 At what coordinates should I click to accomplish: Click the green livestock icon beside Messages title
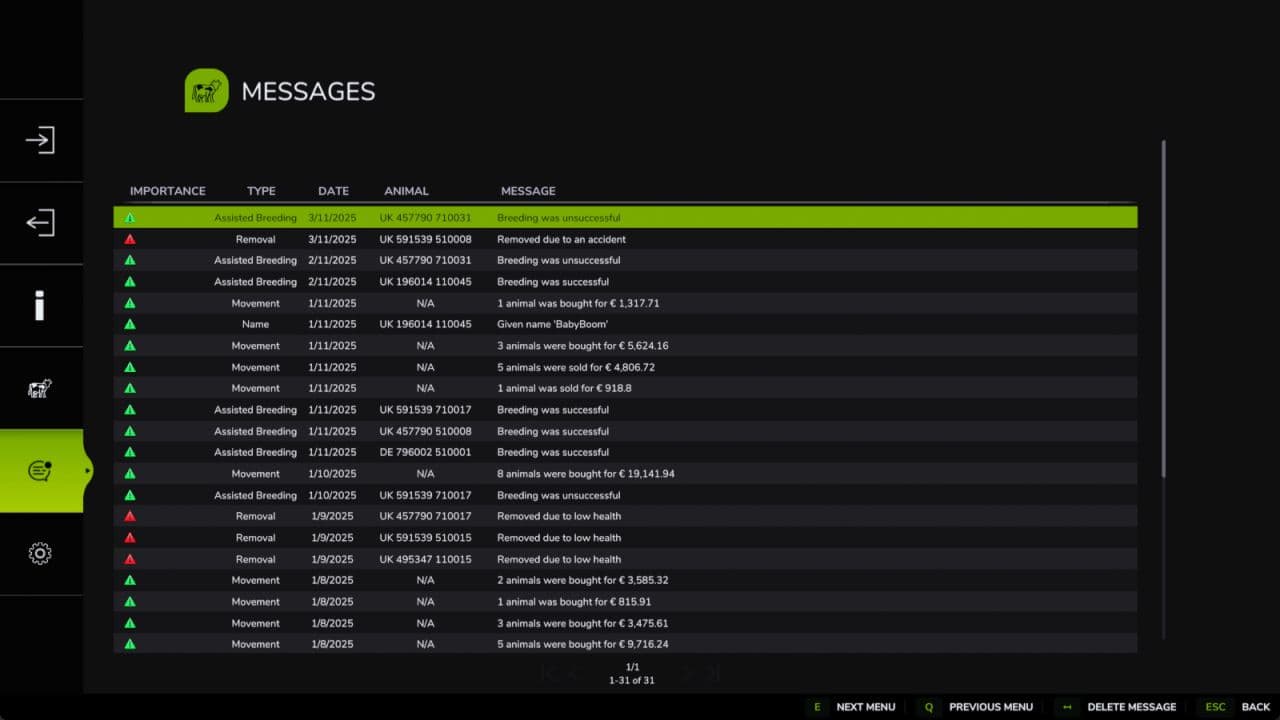click(x=207, y=91)
